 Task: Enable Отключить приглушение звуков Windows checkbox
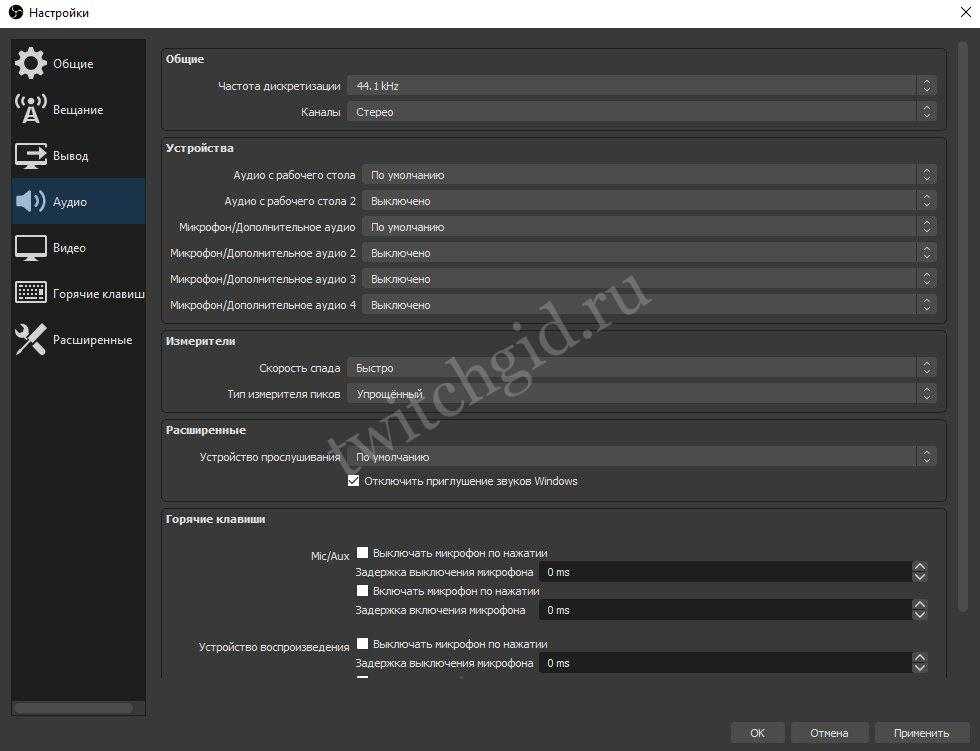354,480
